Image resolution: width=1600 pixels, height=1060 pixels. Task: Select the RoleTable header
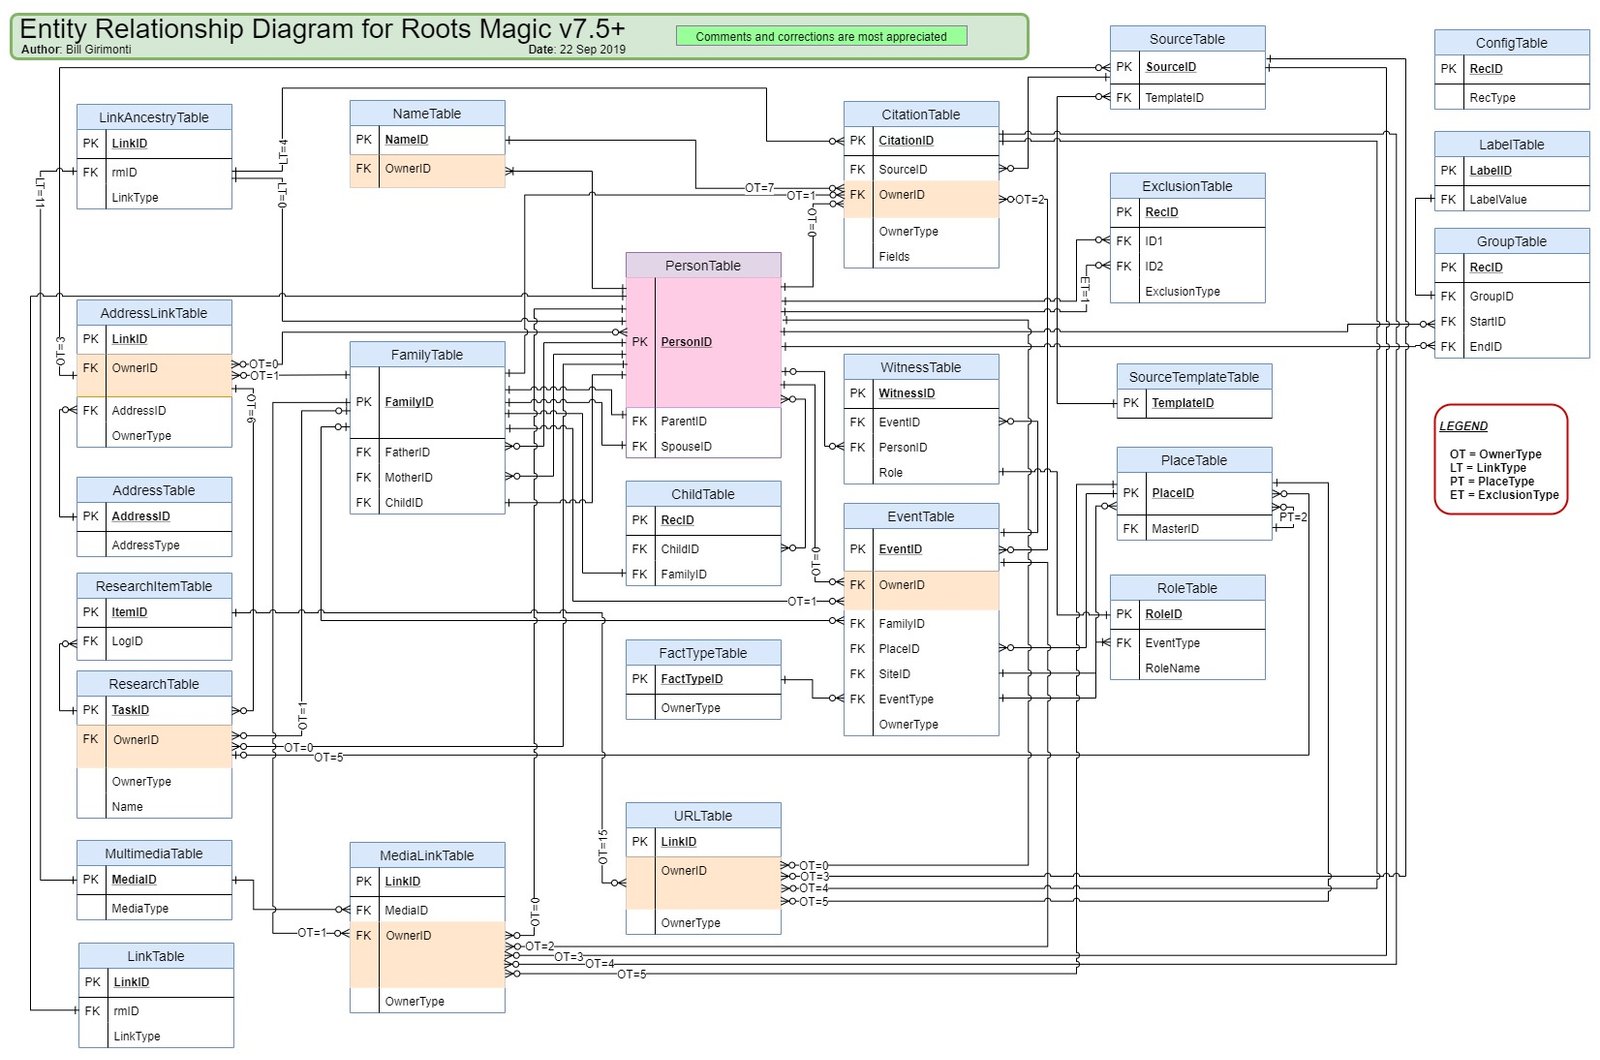coord(1187,589)
